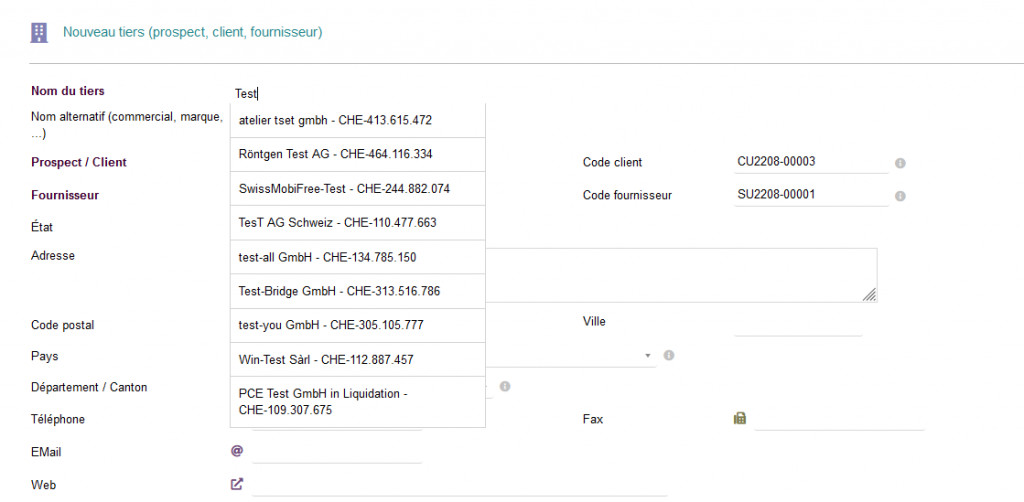Click the info icon next to Code client
This screenshot has width=1024, height=502.
pyautogui.click(x=900, y=163)
